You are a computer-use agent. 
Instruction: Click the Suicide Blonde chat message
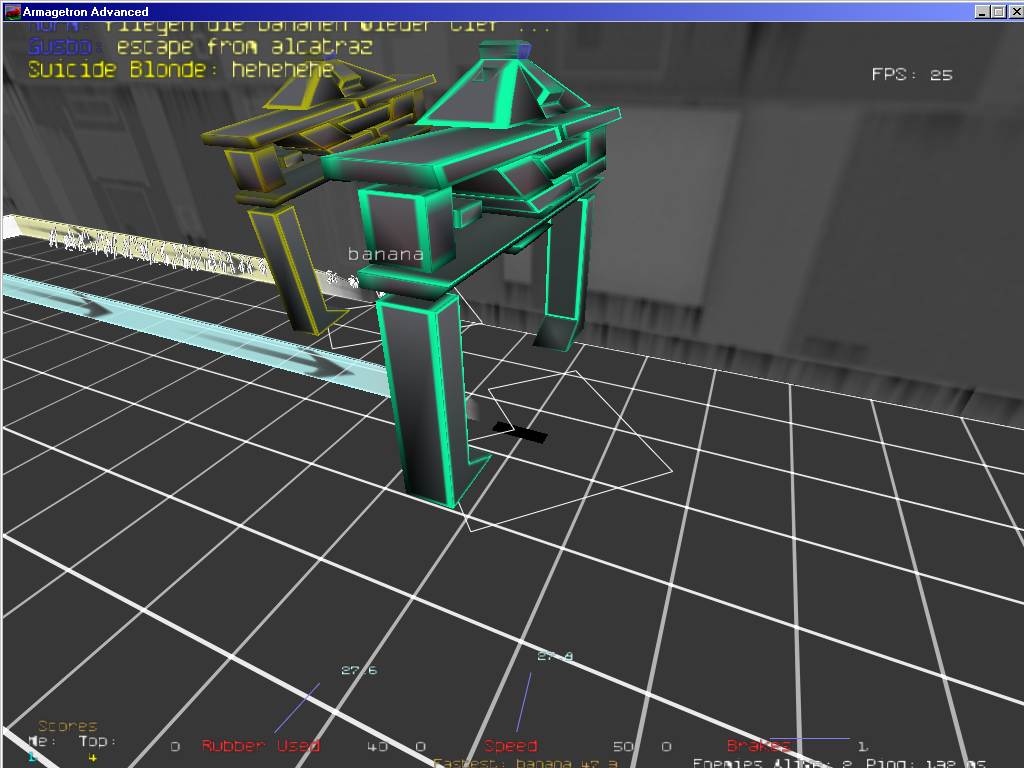pos(180,70)
